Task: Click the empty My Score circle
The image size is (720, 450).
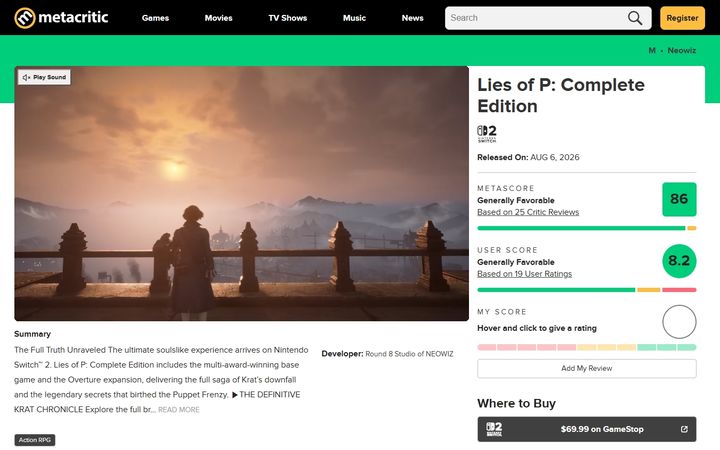Action: [x=679, y=322]
